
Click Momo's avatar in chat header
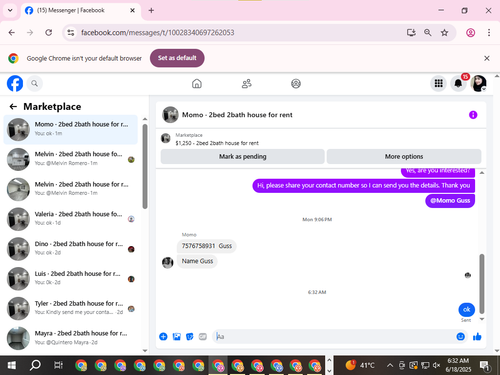pos(170,115)
